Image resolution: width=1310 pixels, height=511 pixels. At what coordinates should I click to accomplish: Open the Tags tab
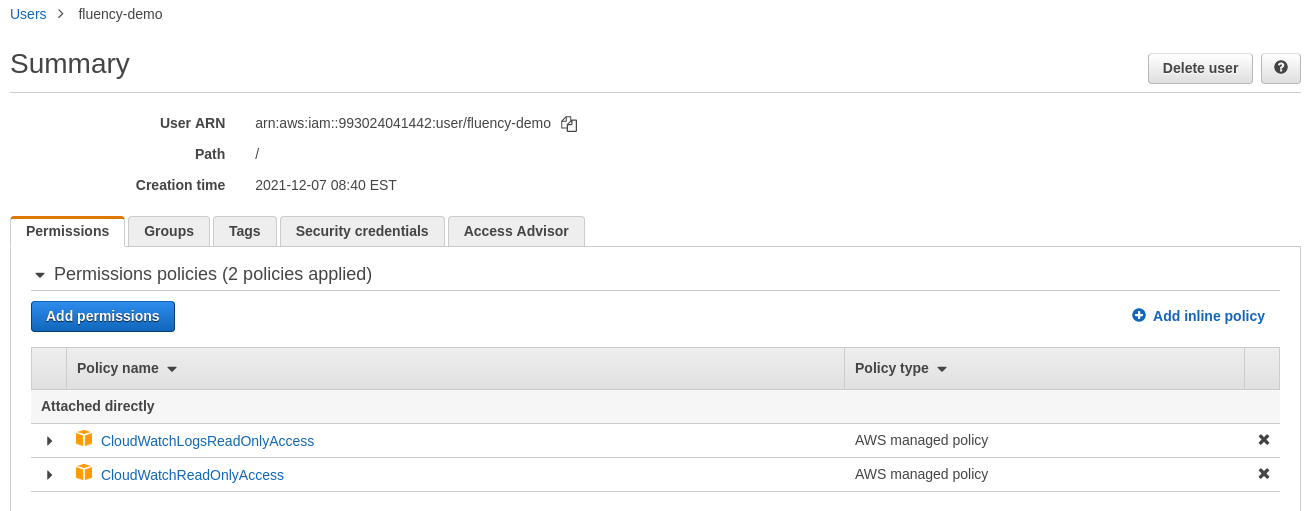[245, 231]
